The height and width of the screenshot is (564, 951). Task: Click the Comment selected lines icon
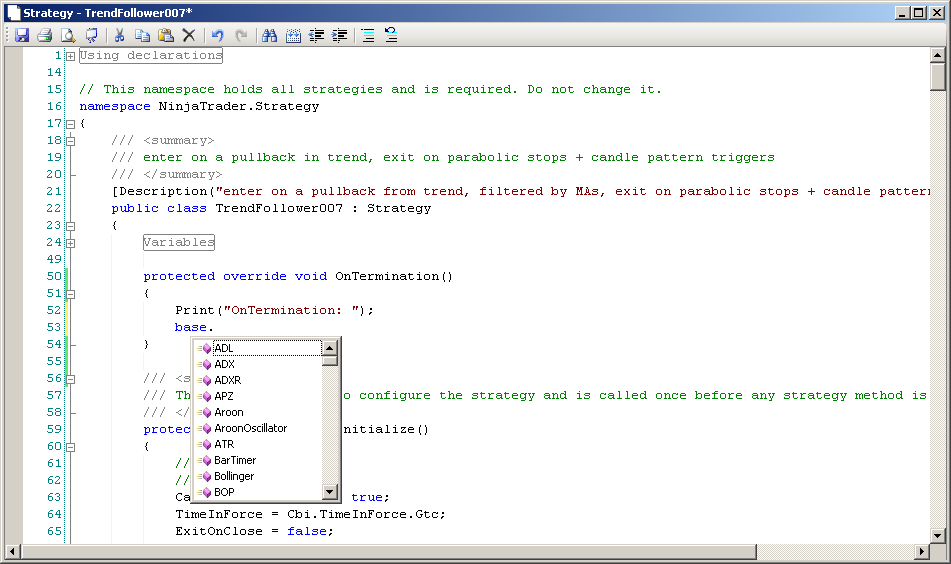[368, 36]
